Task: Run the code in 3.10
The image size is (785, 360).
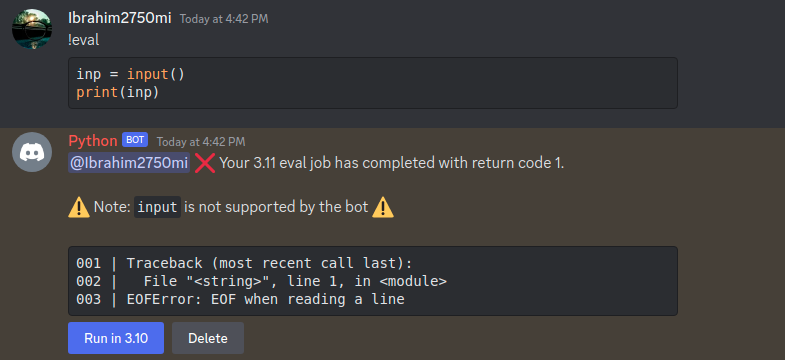Action: coord(116,338)
